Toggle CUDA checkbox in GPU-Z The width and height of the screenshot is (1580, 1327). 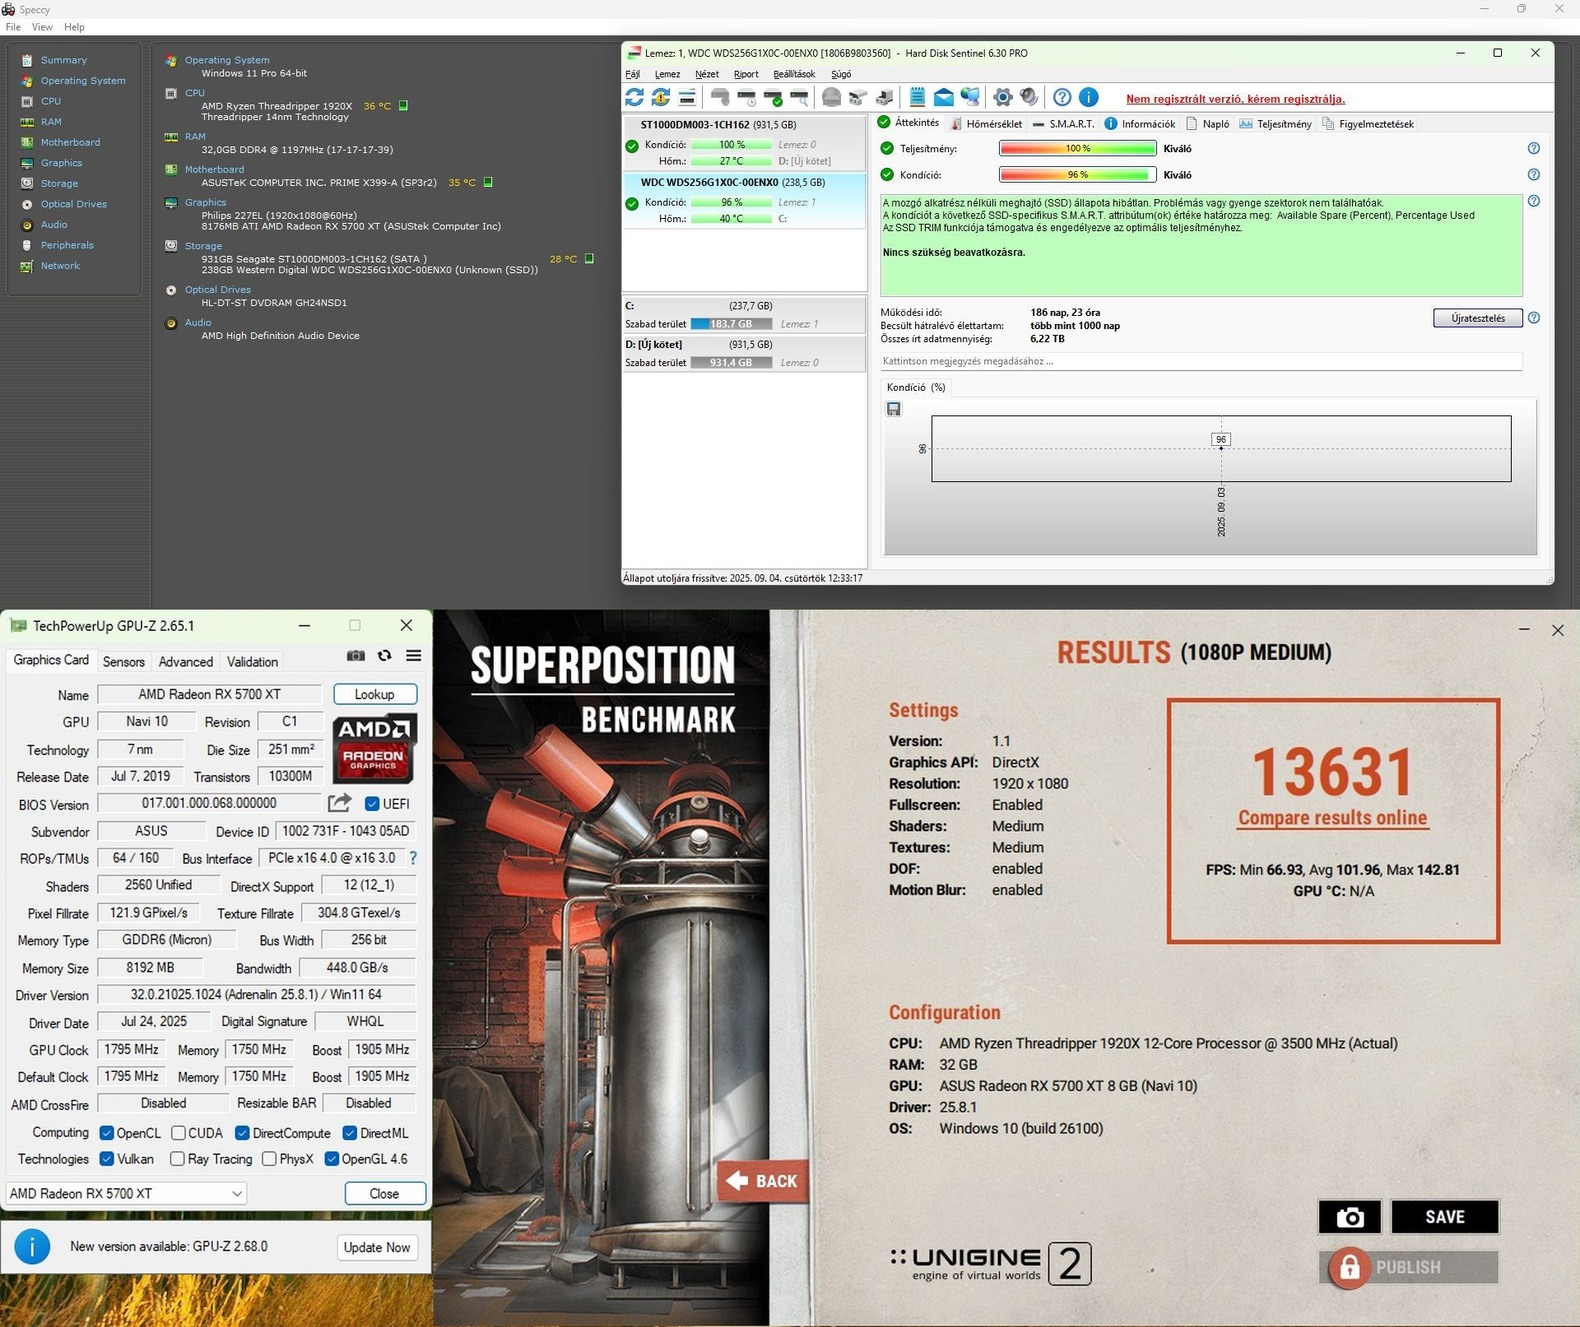[178, 1133]
